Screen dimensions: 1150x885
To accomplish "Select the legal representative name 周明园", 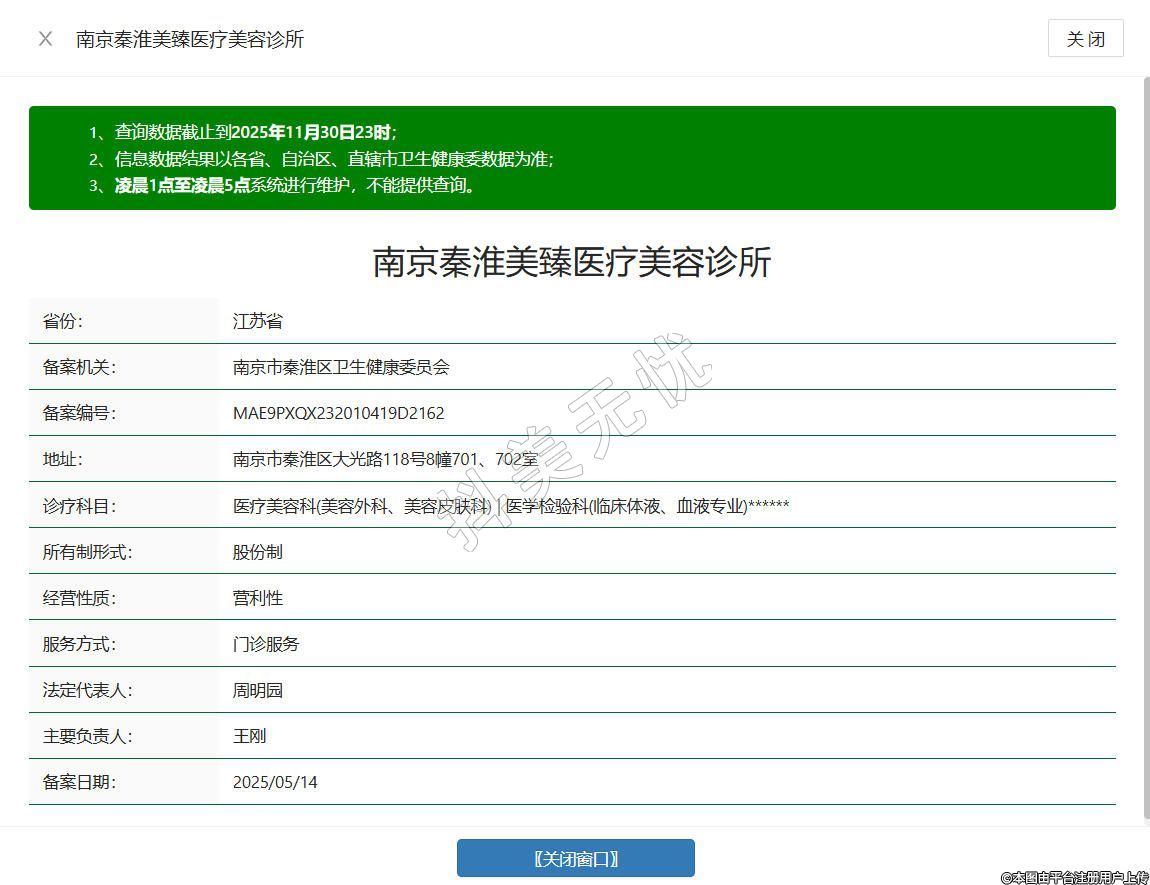I will point(258,690).
